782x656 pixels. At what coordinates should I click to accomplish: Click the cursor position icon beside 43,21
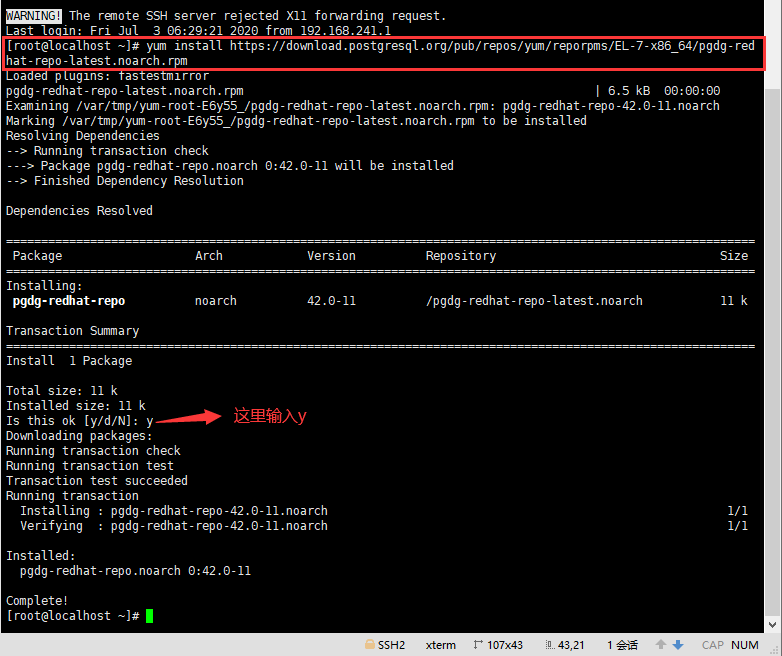550,645
